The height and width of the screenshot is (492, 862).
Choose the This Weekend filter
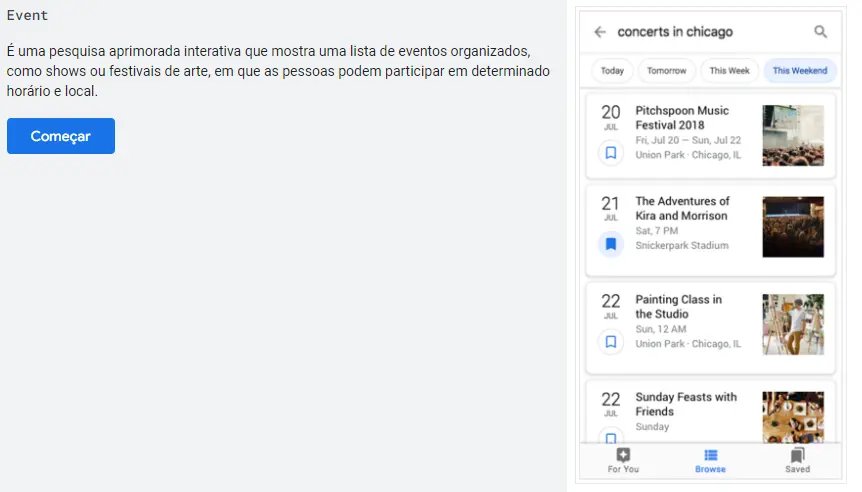pos(800,71)
